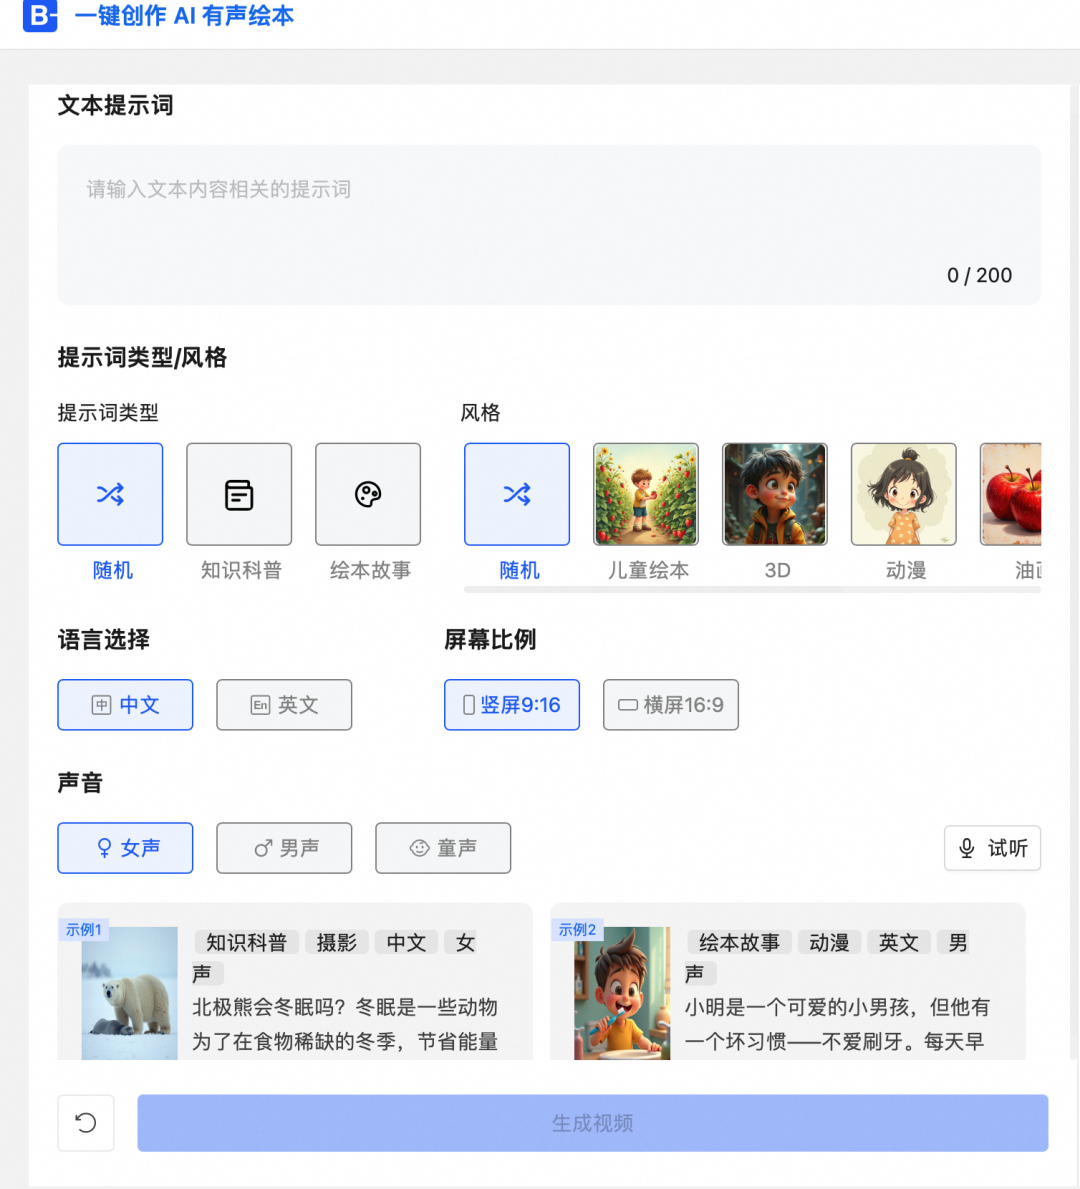The height and width of the screenshot is (1189, 1080).
Task: Pick the apple oil painting style thumbnail
Action: tap(1010, 494)
